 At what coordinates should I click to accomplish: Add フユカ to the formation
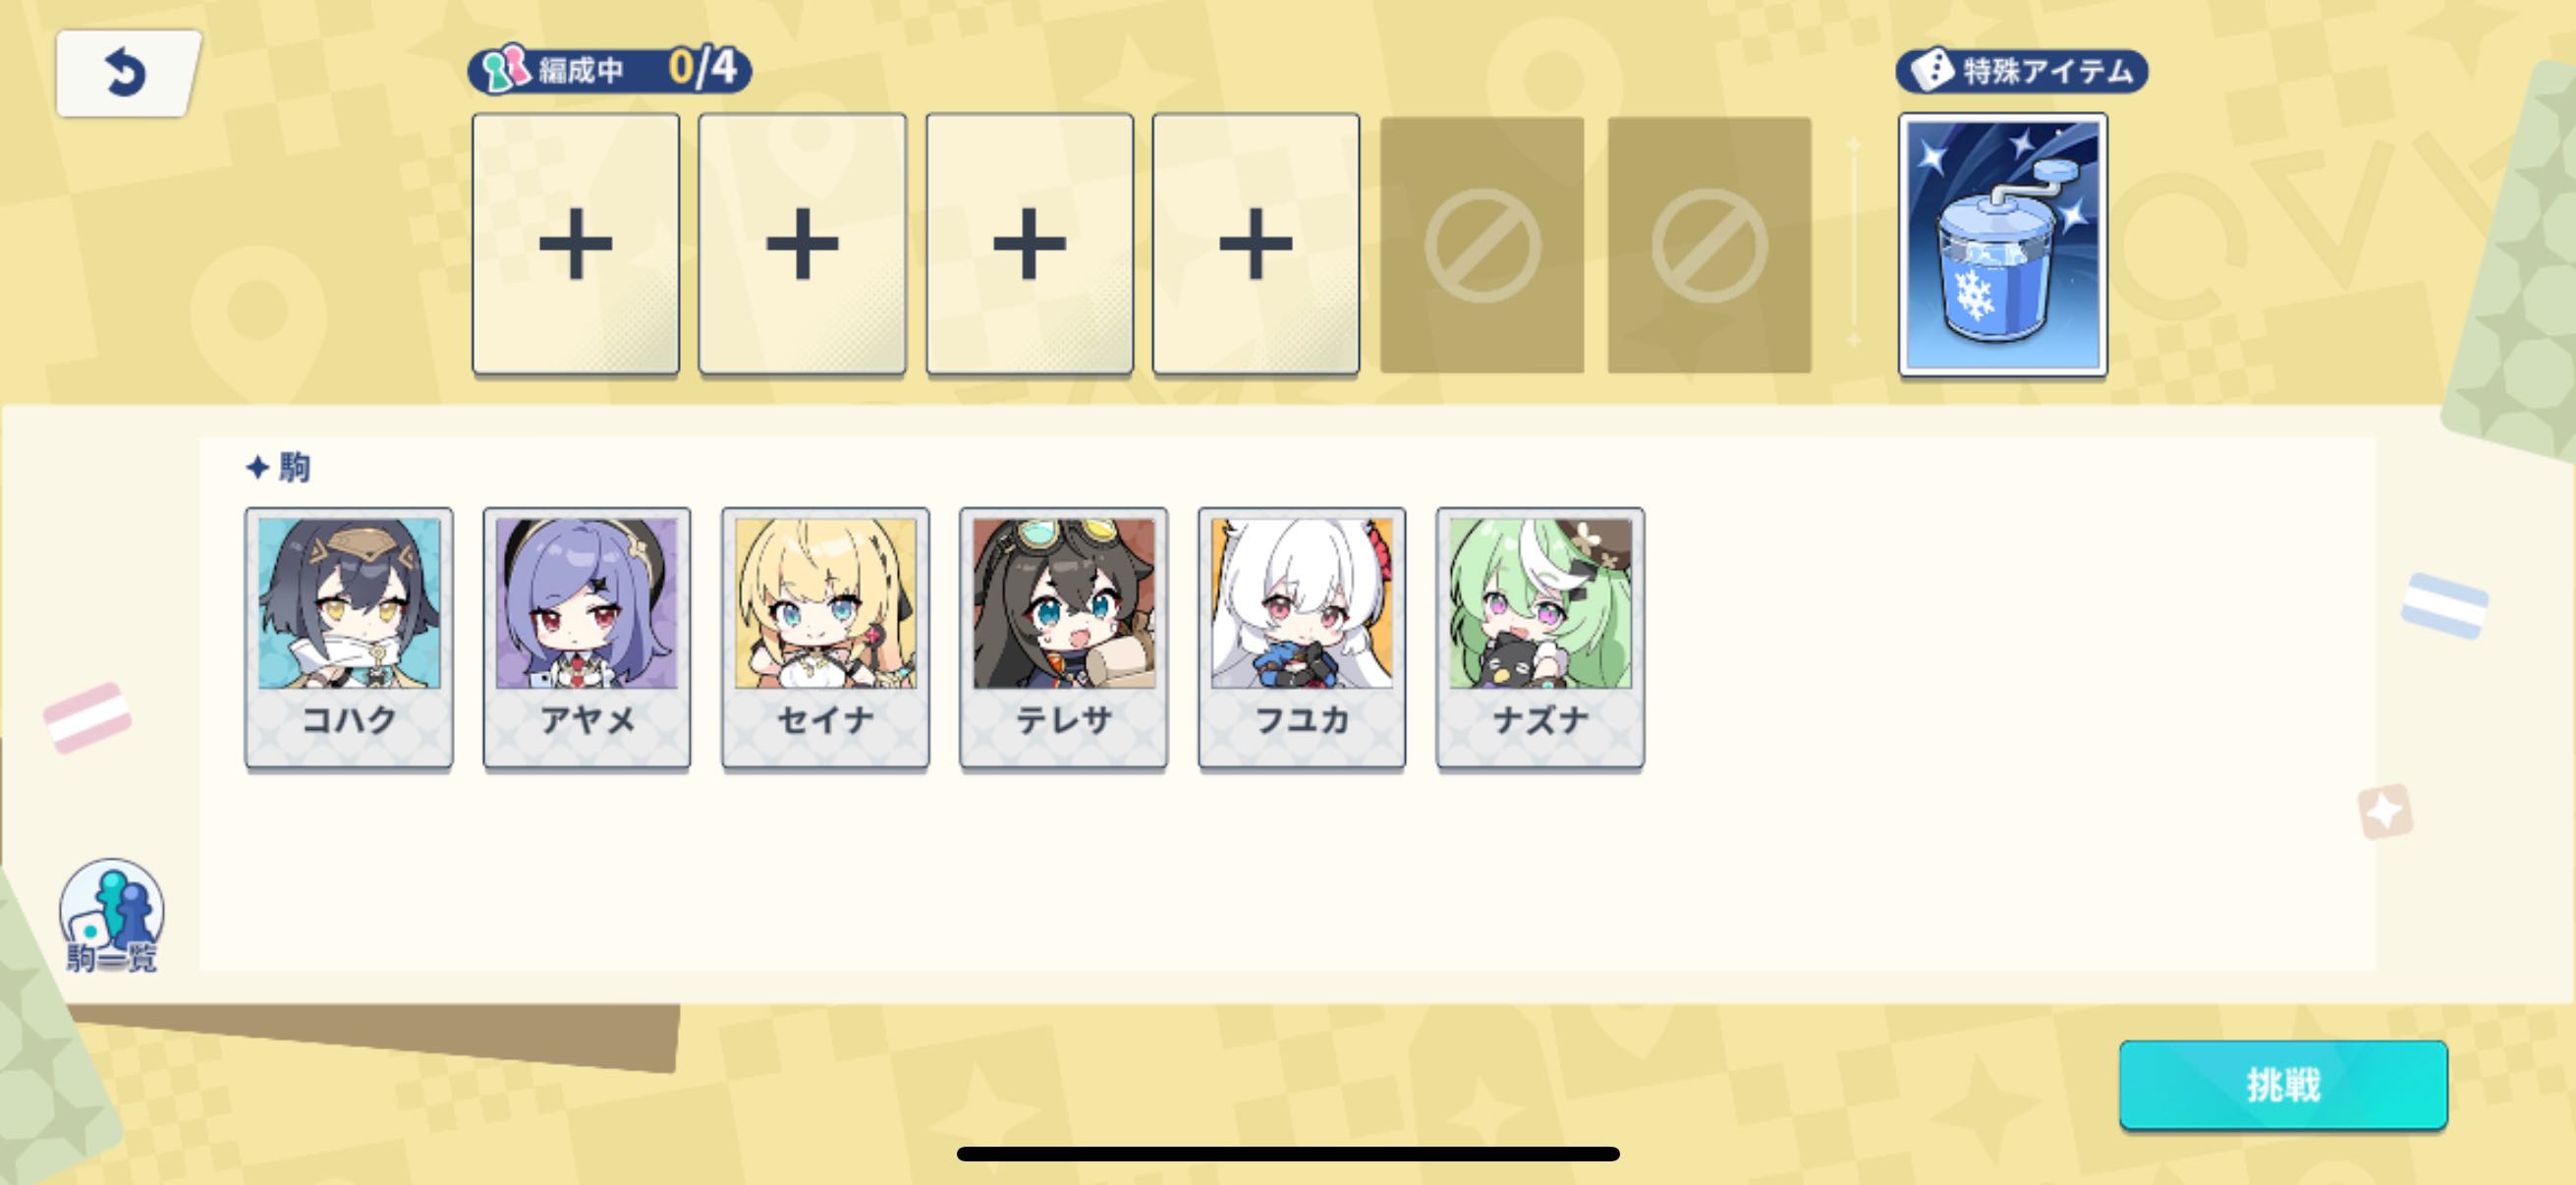[x=1302, y=638]
